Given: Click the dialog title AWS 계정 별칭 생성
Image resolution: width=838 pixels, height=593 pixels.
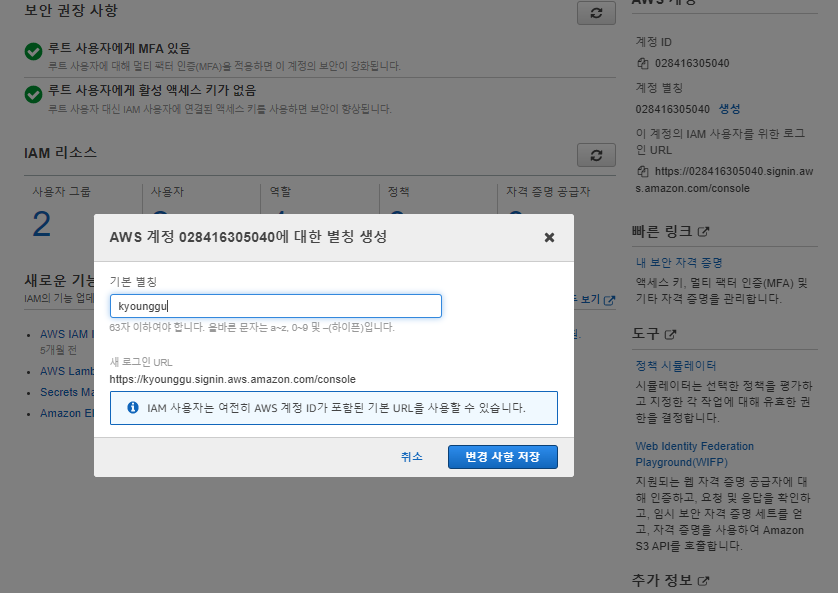Looking at the screenshot, I should pyautogui.click(x=248, y=237).
